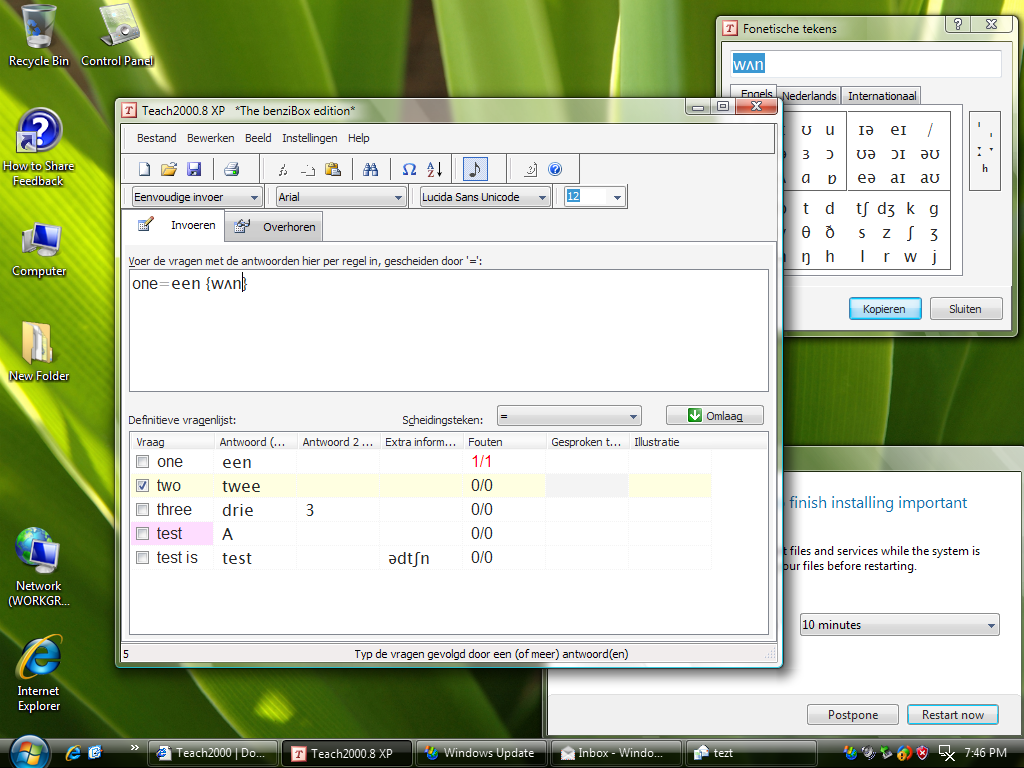Click the θ phonetic symbol

click(806, 232)
